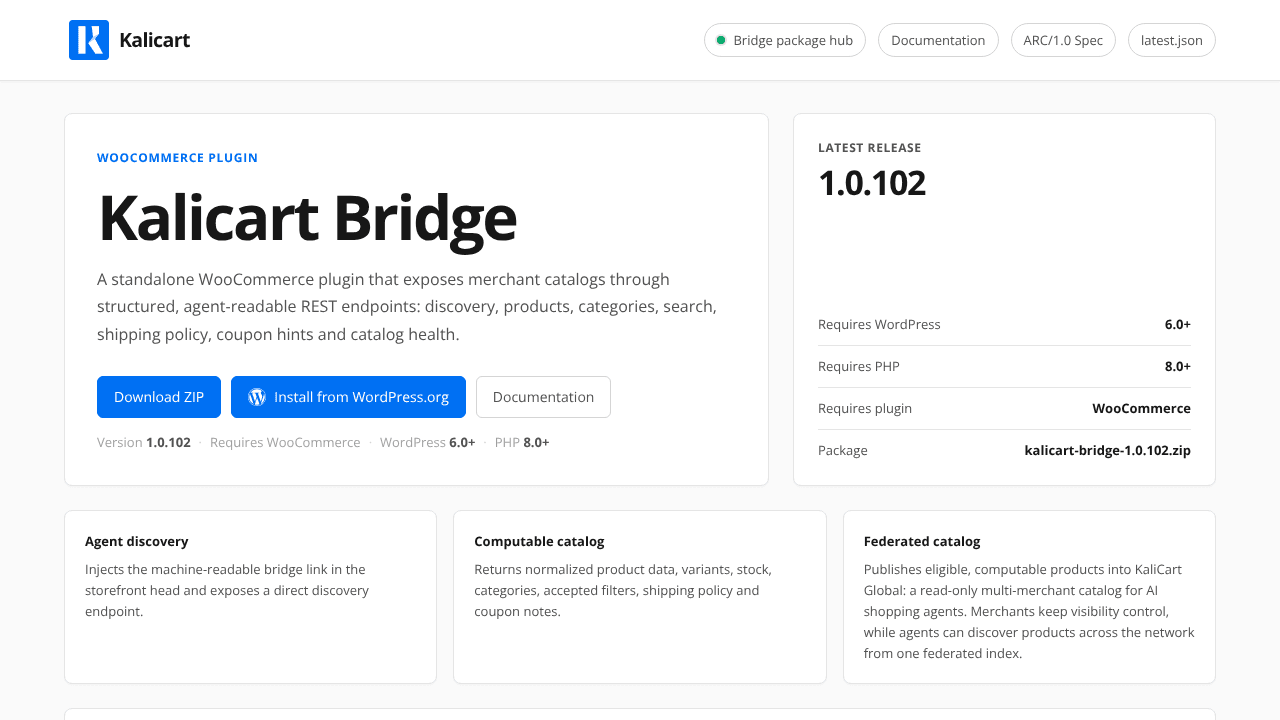The height and width of the screenshot is (720, 1280).
Task: Click the Computable catalog card title
Action: pyautogui.click(x=539, y=541)
